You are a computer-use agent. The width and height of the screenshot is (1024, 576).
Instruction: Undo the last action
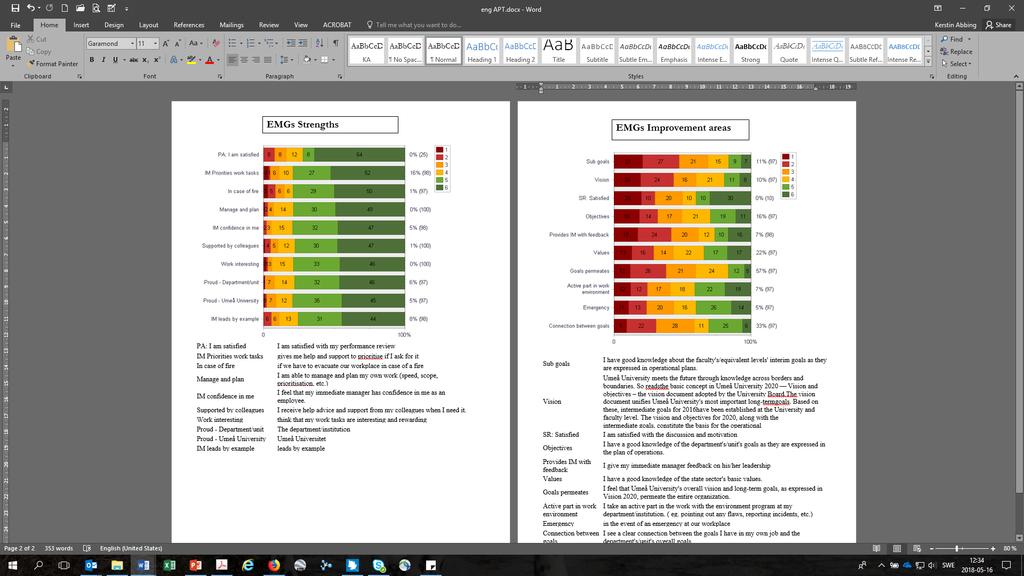click(x=30, y=8)
